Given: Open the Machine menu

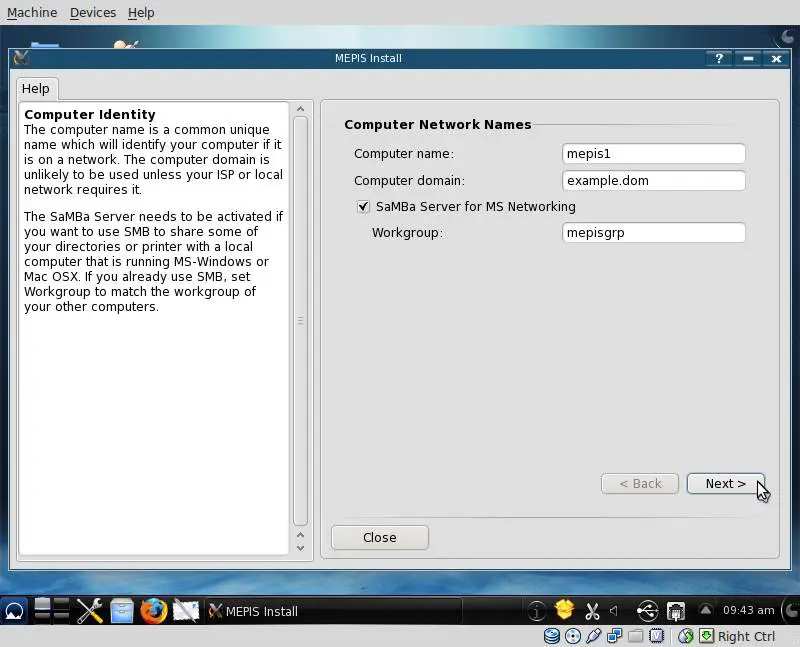Looking at the screenshot, I should 32,12.
